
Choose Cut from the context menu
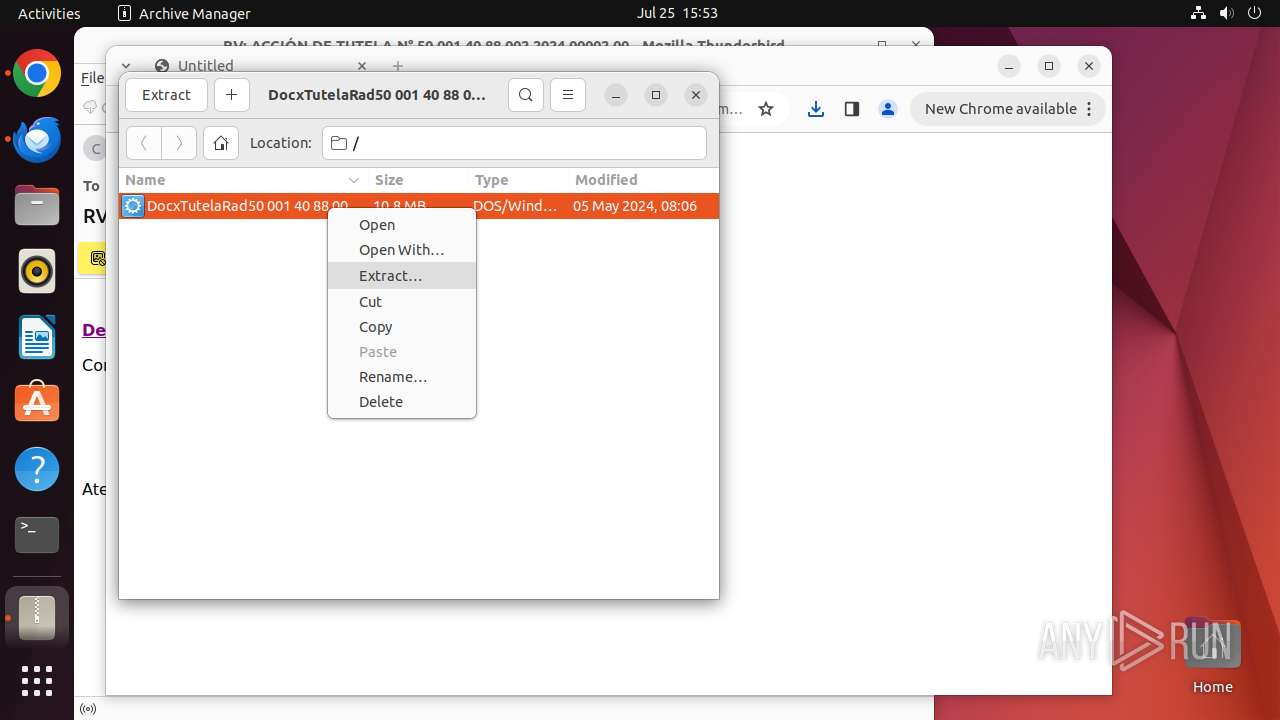pos(402,302)
